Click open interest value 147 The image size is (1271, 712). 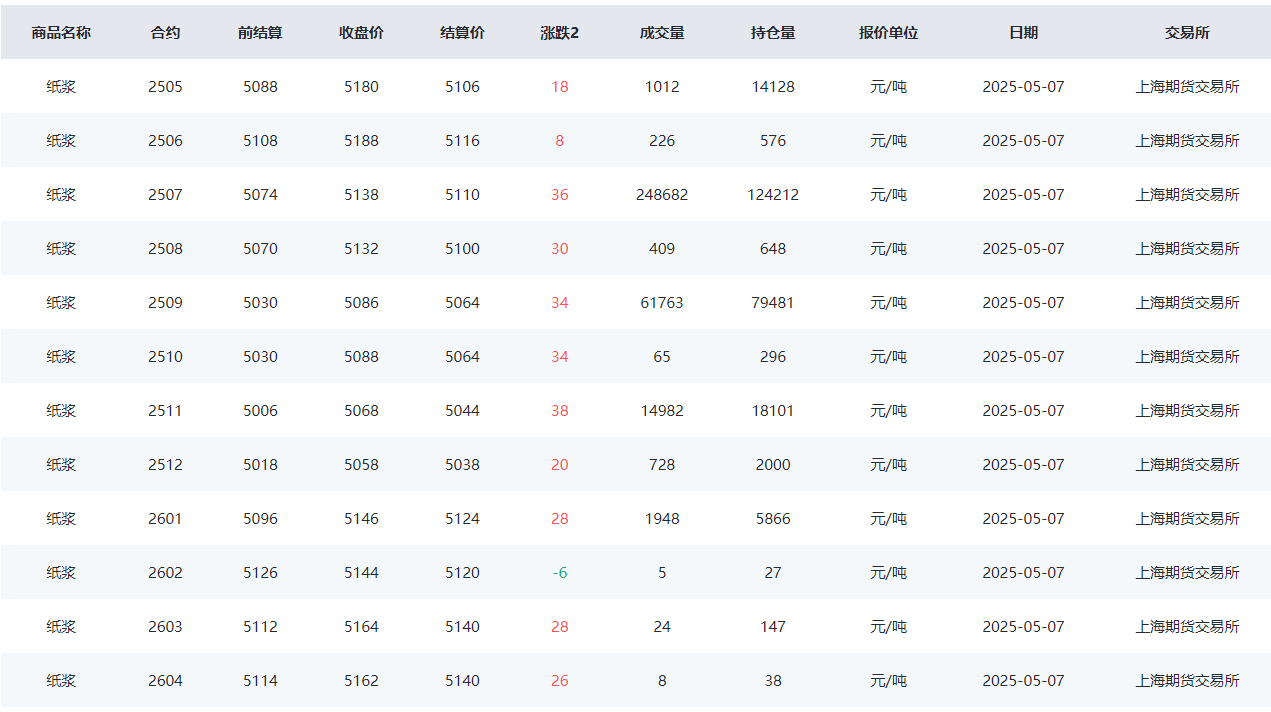[773, 627]
